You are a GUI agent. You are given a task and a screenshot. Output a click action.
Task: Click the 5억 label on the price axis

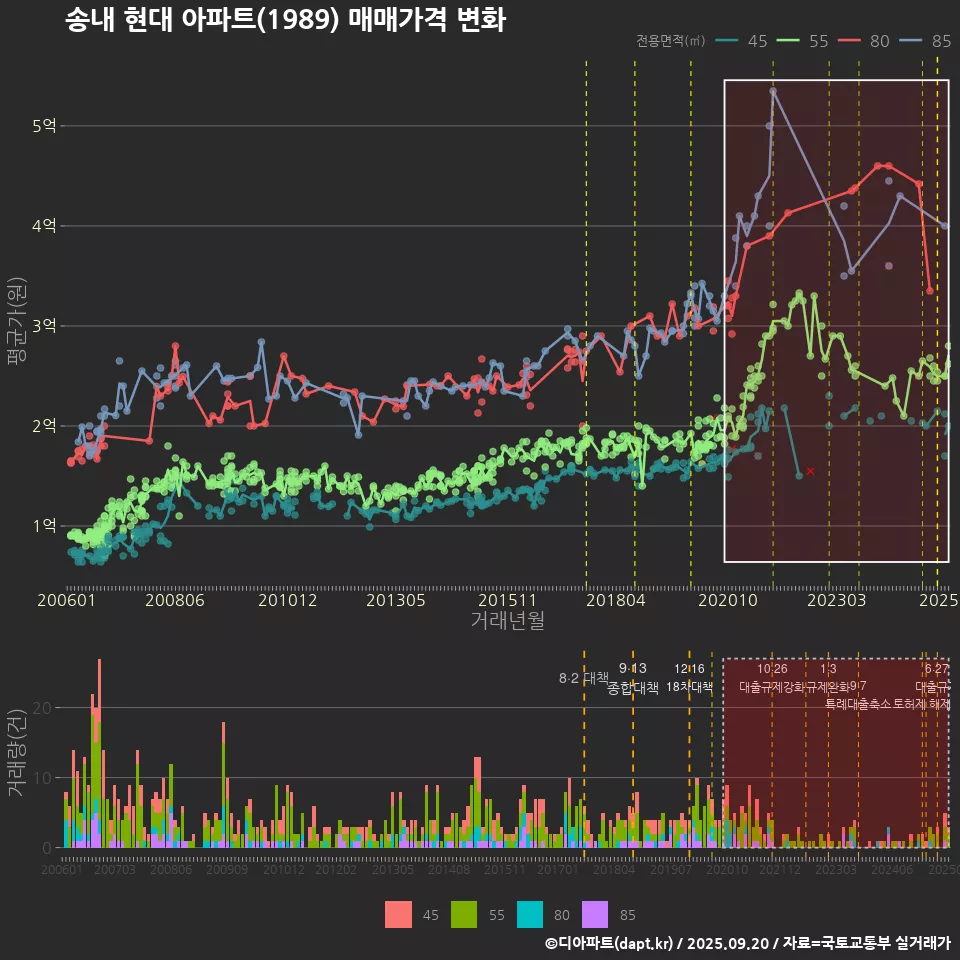[x=45, y=126]
